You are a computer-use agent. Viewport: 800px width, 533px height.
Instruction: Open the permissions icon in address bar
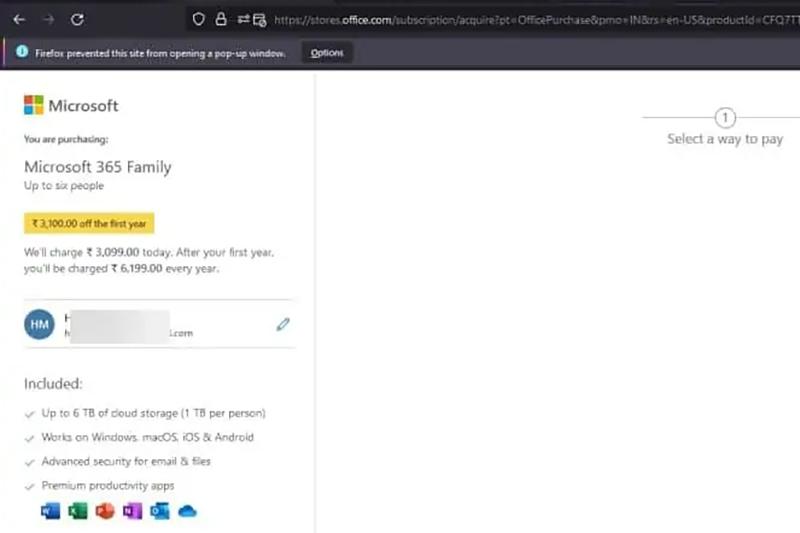pyautogui.click(x=250, y=19)
